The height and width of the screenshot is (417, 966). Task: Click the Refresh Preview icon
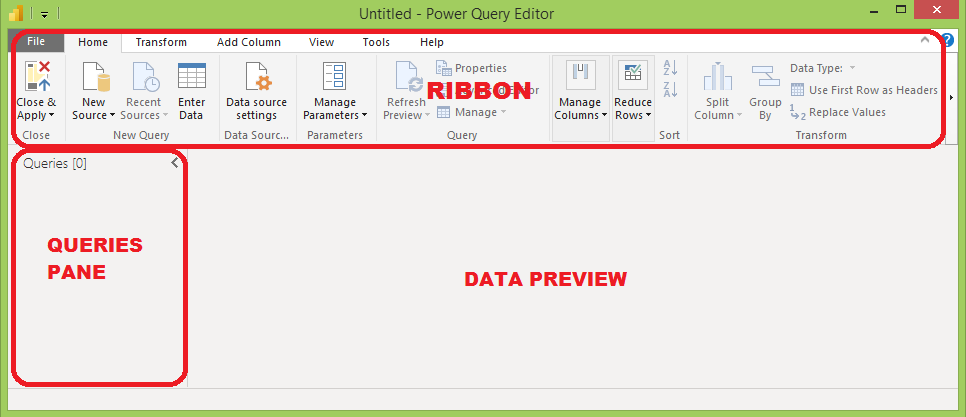click(x=408, y=76)
